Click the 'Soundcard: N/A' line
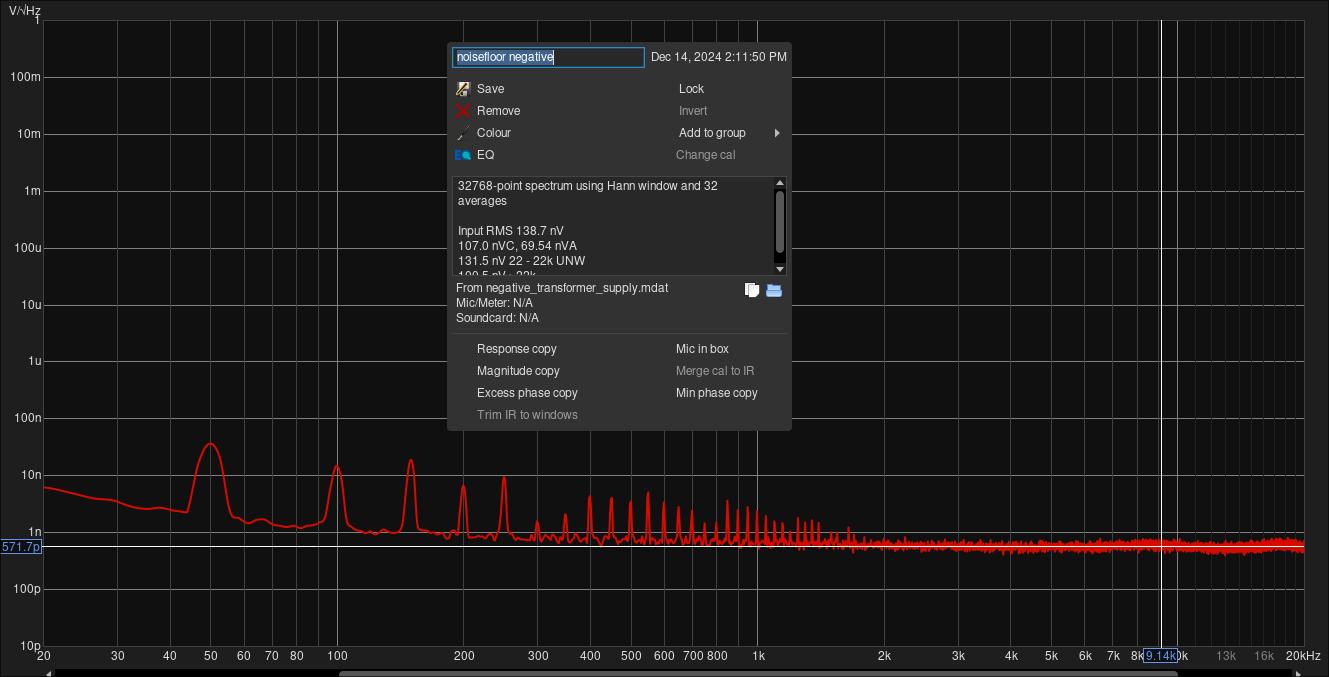This screenshot has height=677, width=1329. click(497, 318)
